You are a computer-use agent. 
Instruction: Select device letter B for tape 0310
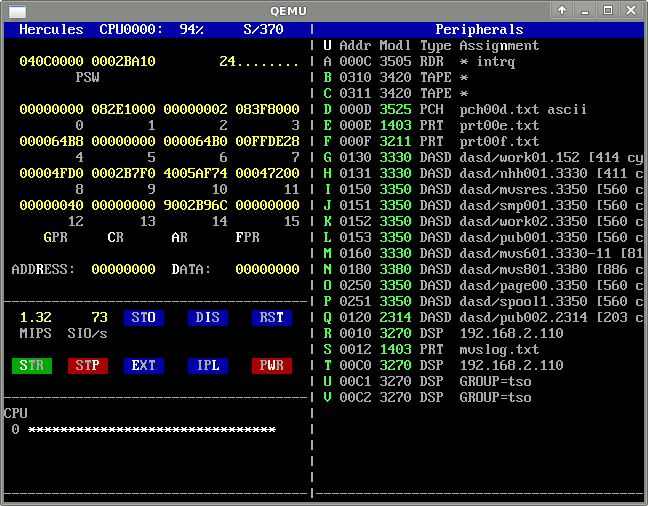coord(327,77)
